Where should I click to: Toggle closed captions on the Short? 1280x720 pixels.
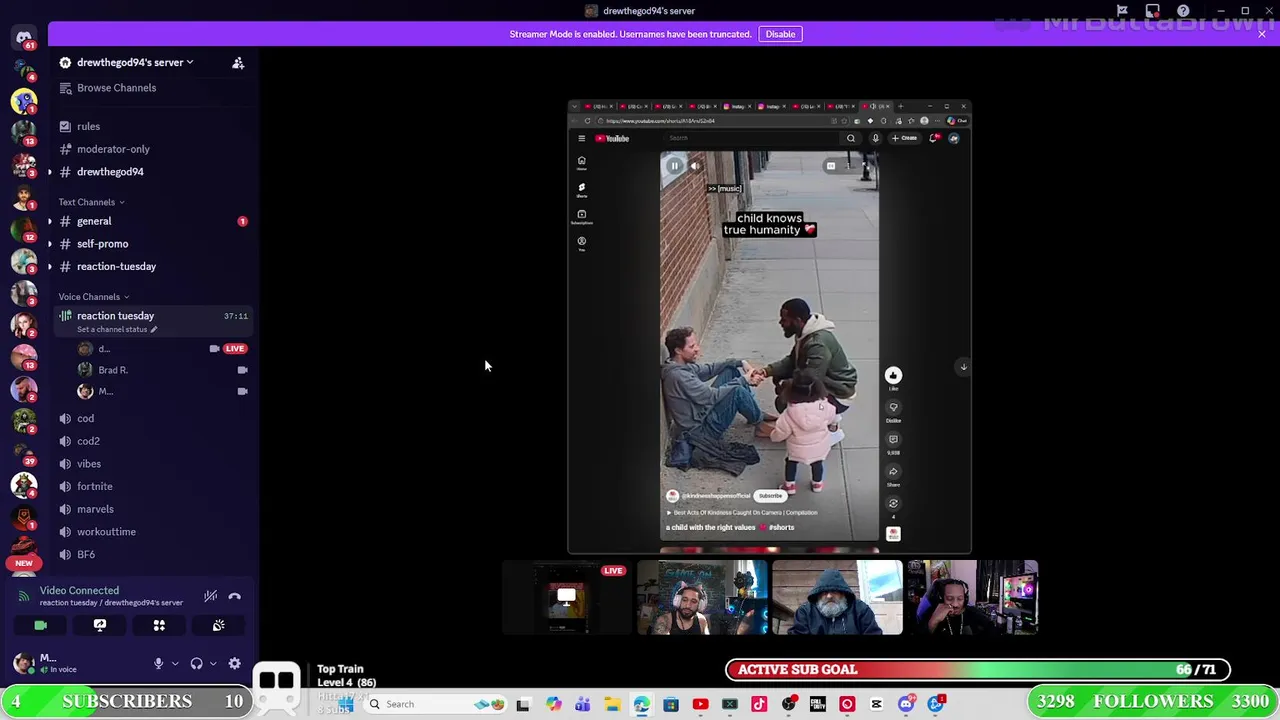click(830, 166)
